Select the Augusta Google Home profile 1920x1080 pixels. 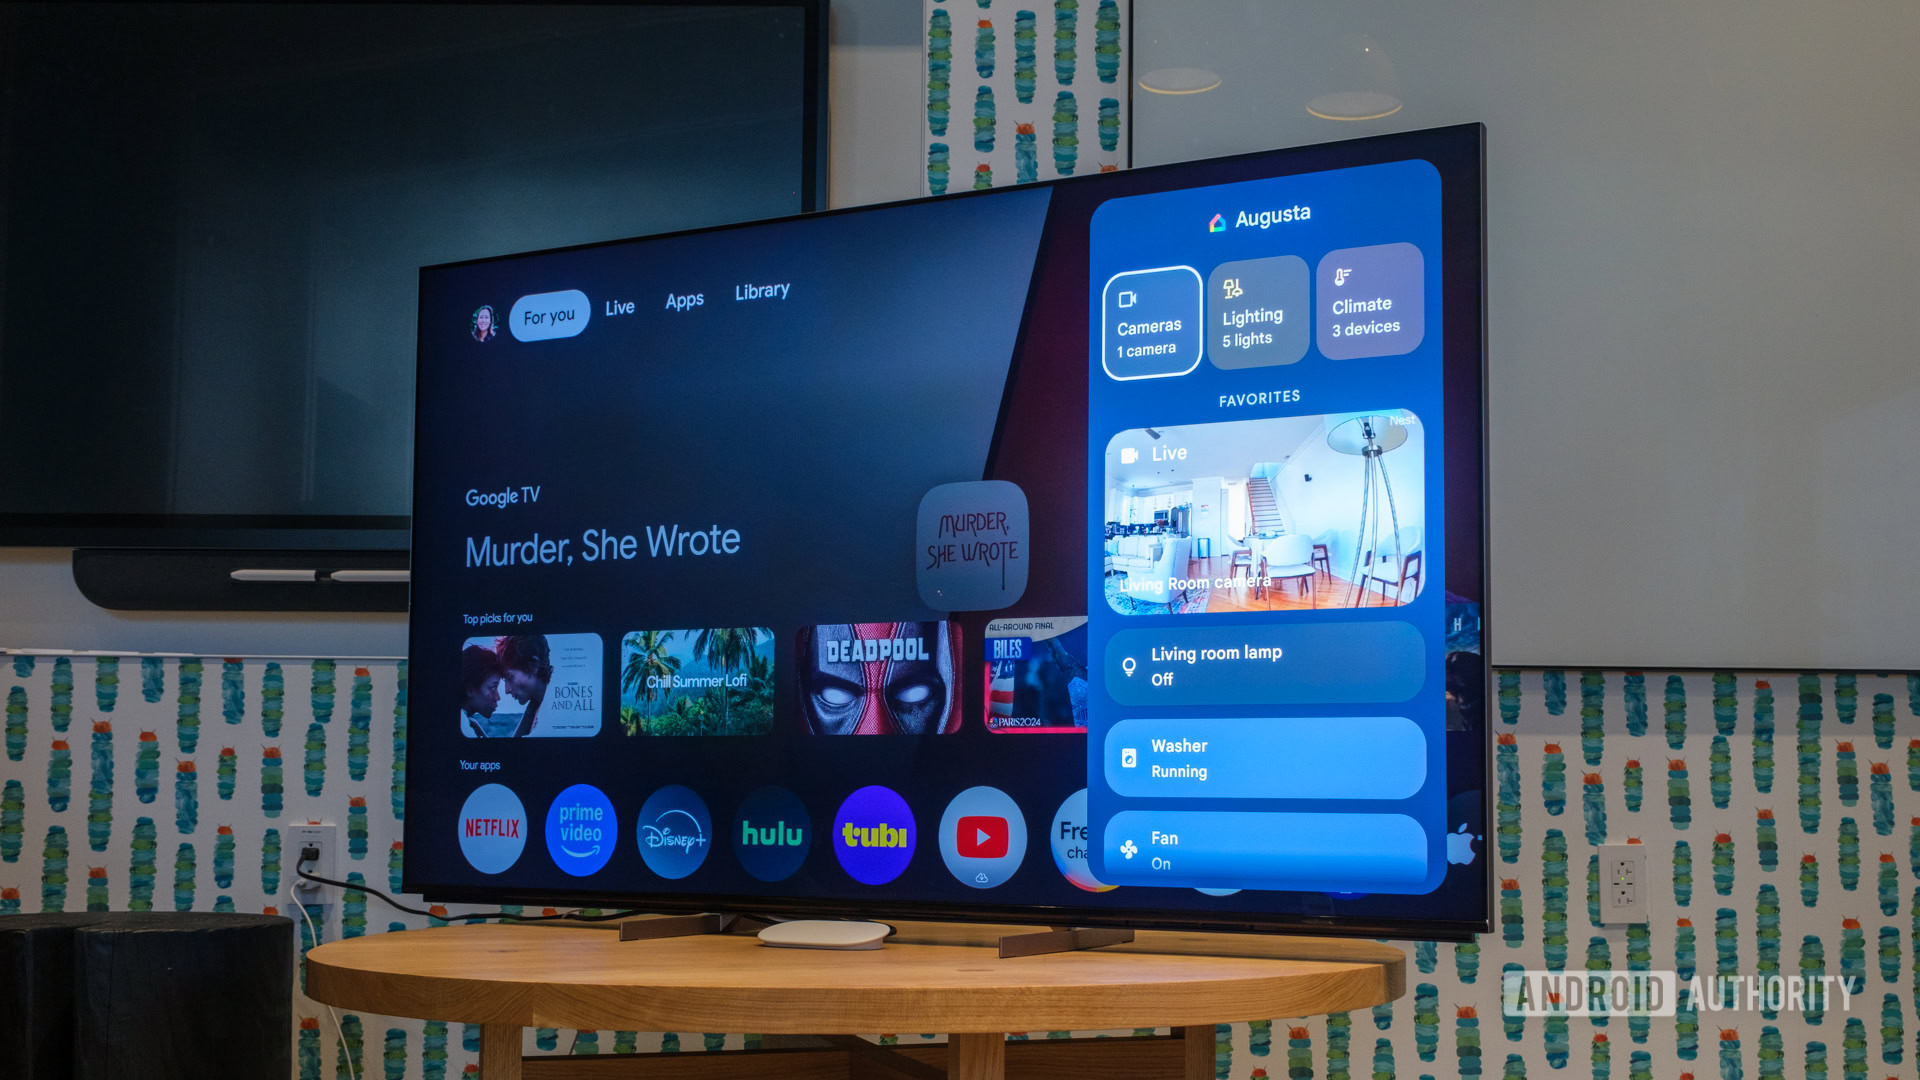pos(1263,216)
